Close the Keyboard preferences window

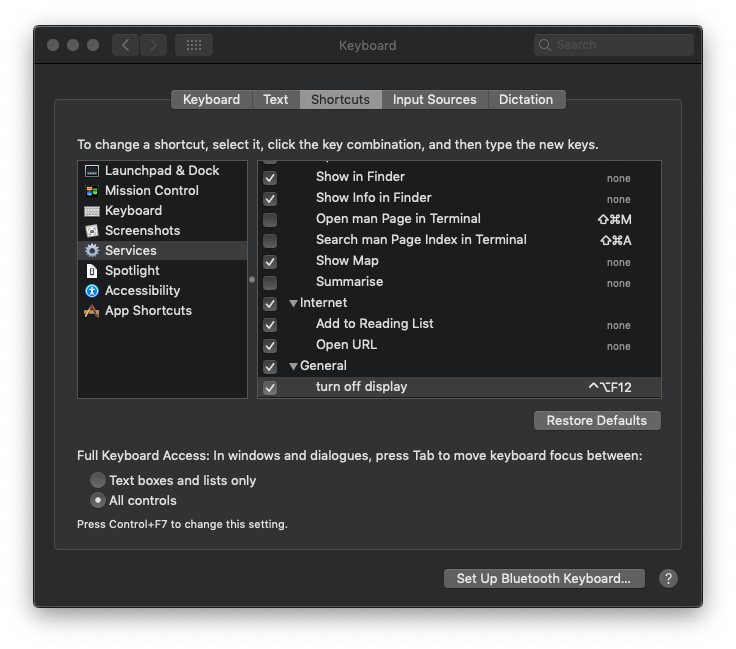(53, 45)
